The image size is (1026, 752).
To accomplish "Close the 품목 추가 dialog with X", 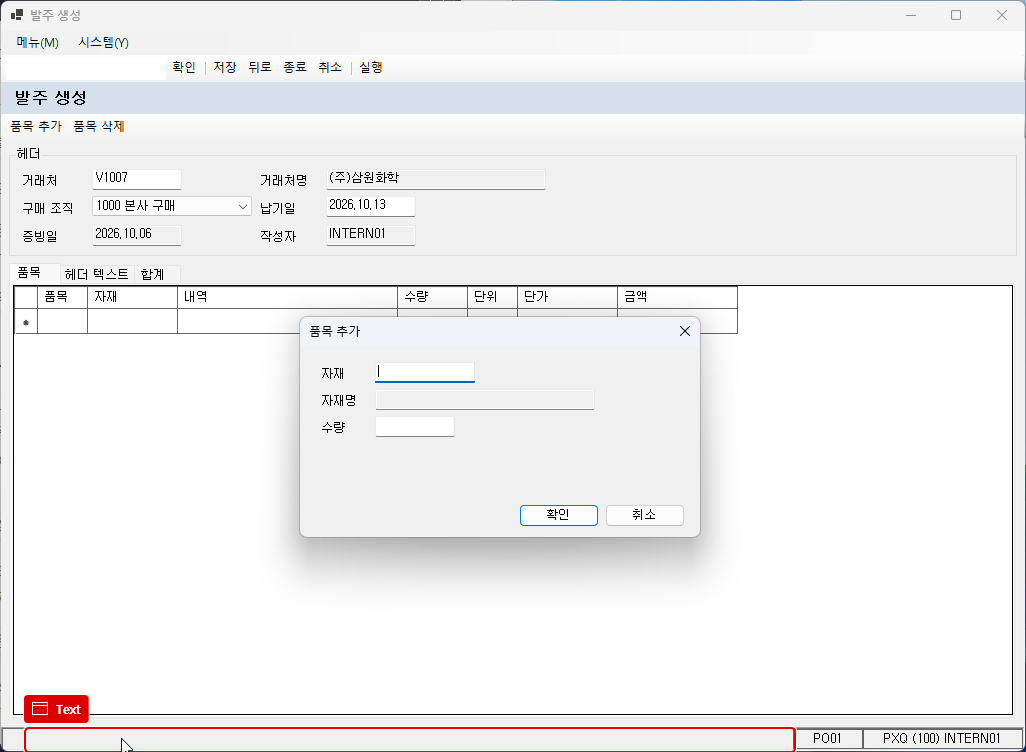I will tap(684, 331).
